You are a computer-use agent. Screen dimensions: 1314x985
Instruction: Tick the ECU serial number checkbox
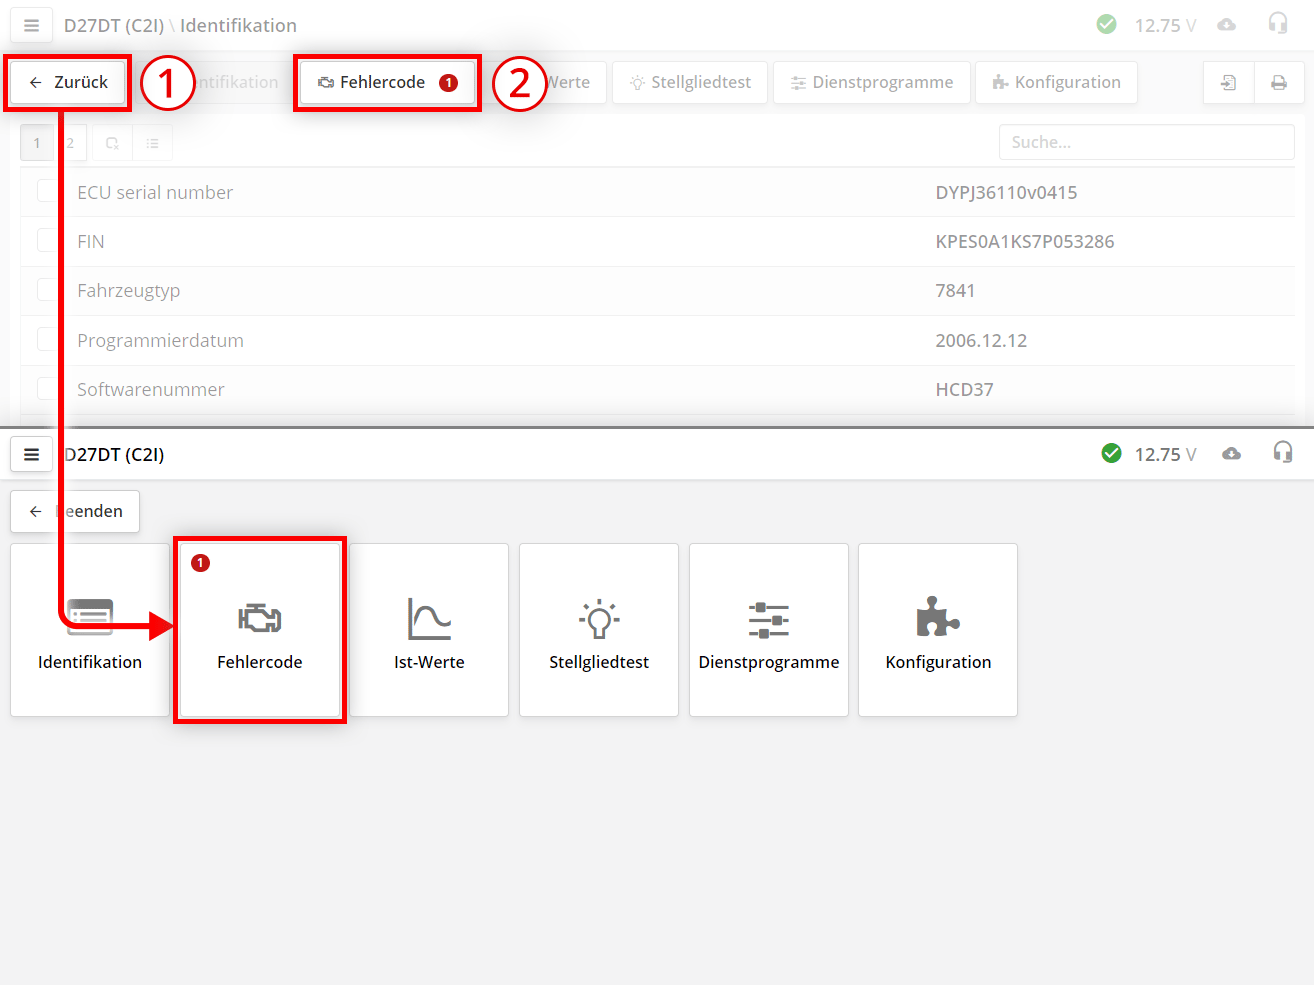pos(47,191)
